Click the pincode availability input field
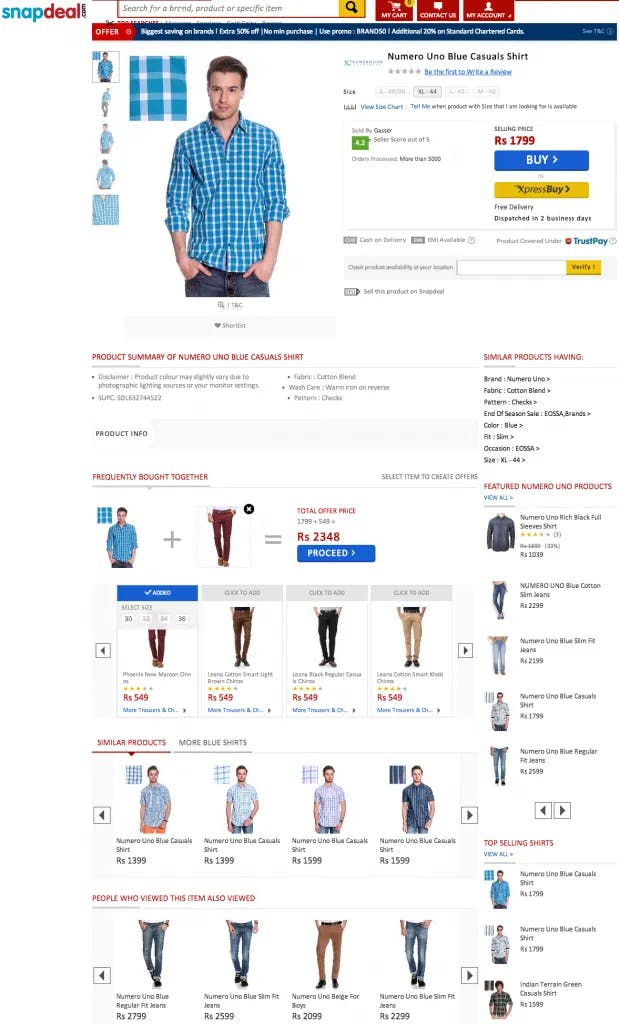This screenshot has height=1024, width=619. tap(511, 267)
